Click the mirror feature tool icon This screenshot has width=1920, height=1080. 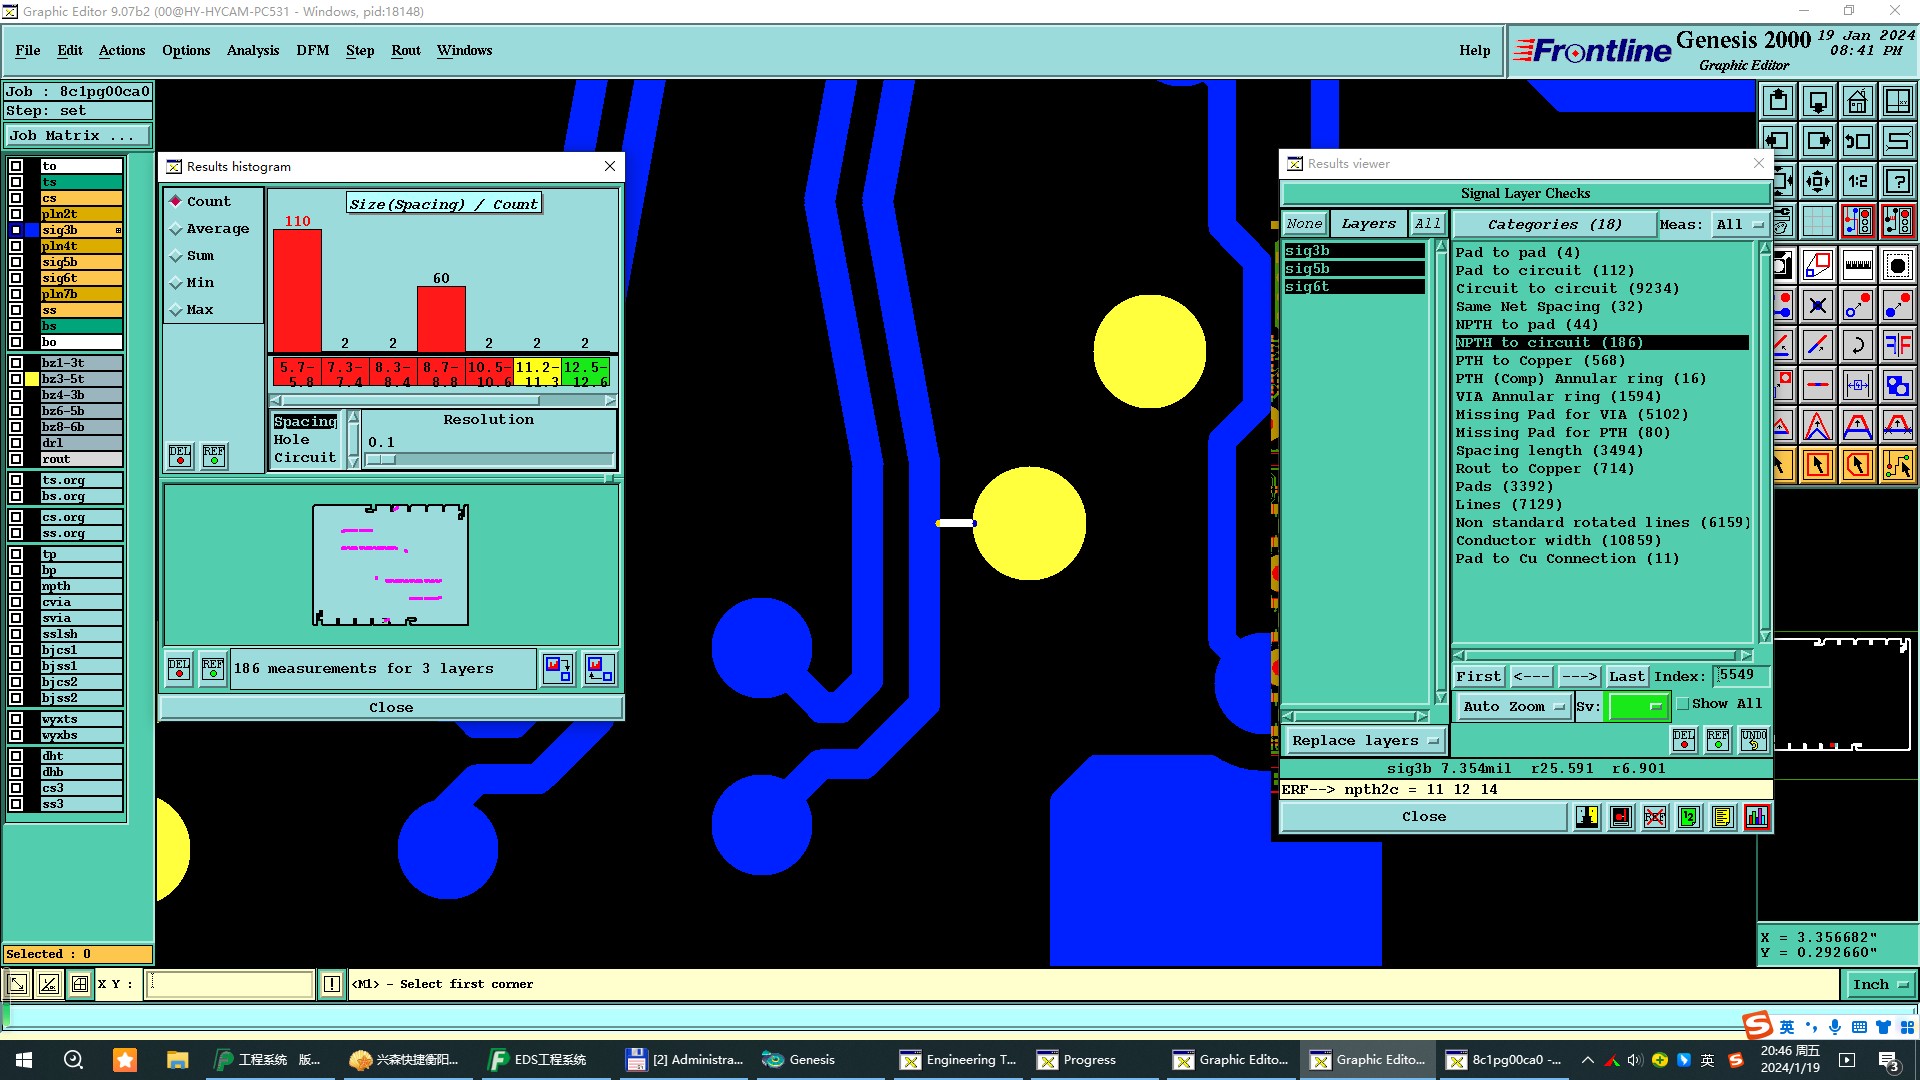1897,345
